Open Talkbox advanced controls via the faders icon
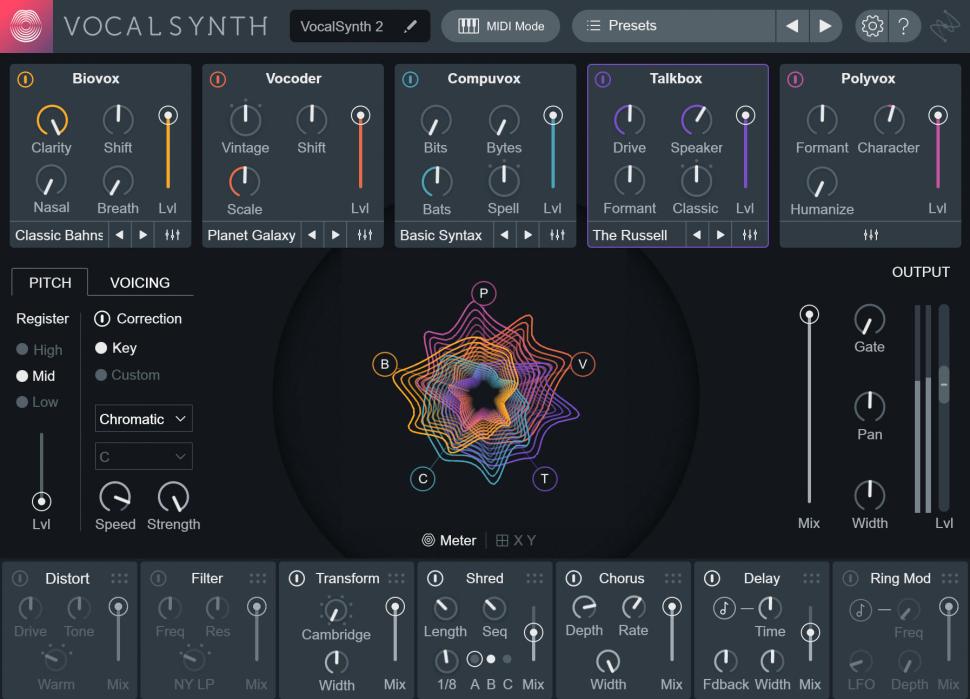The image size is (970, 699). click(749, 234)
